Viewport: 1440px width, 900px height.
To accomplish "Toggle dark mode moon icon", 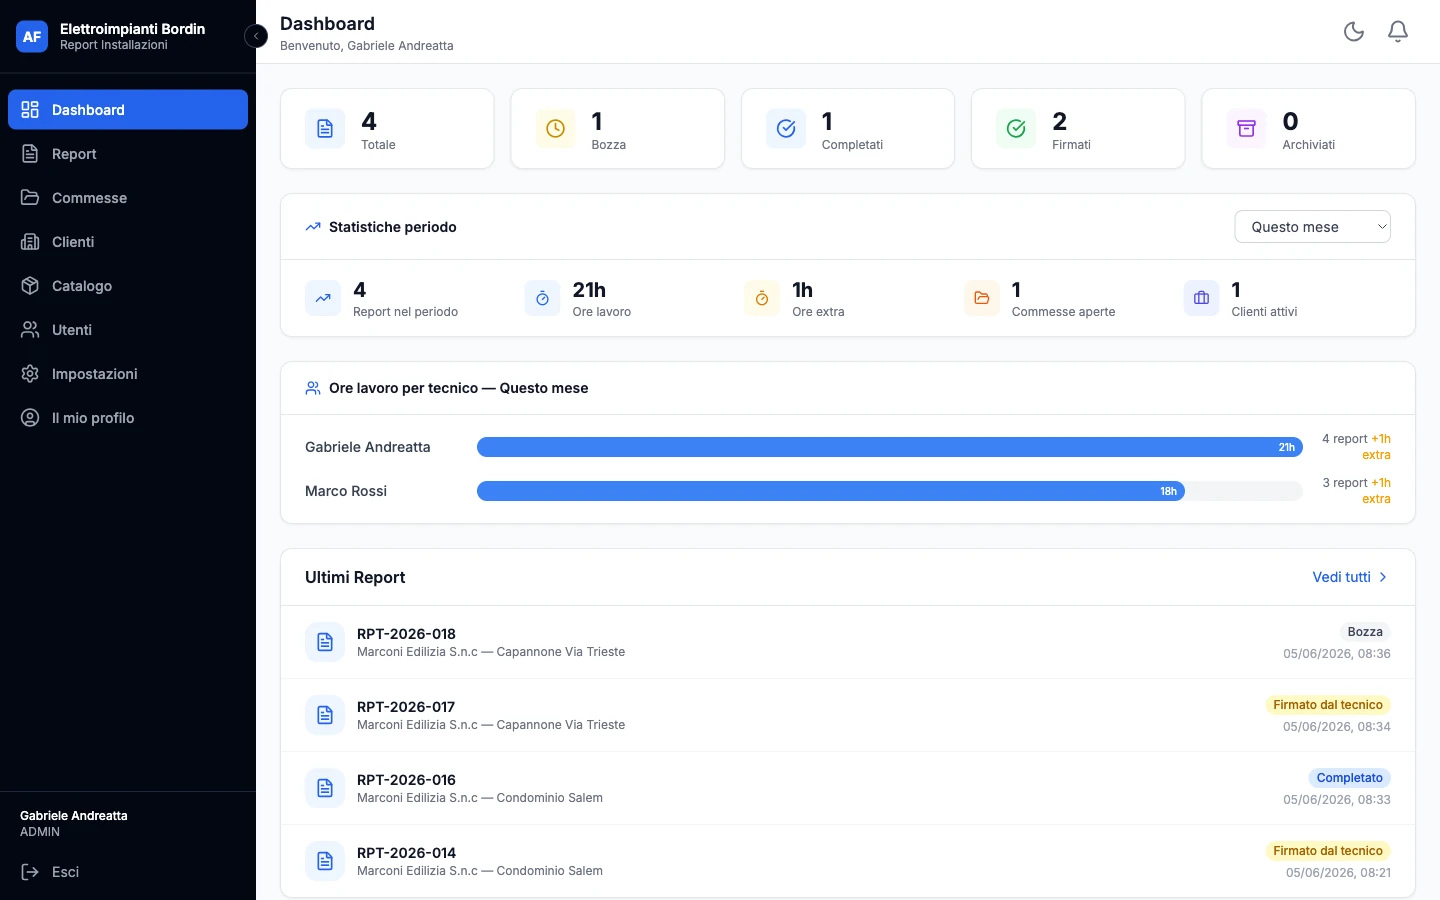I will click(1354, 32).
